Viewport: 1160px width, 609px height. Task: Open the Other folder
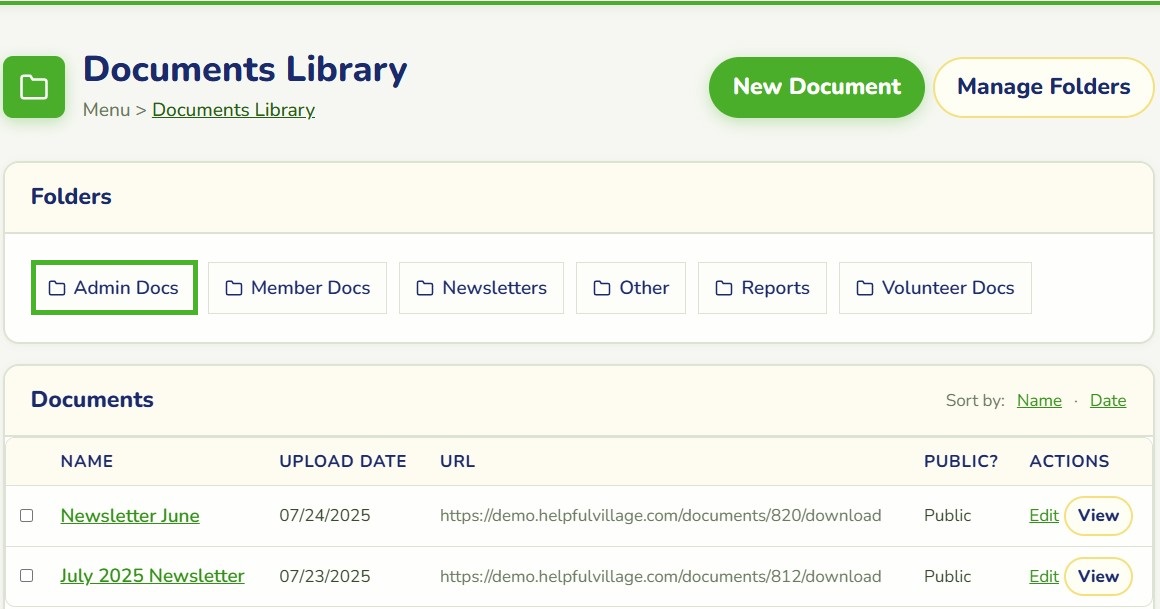631,288
